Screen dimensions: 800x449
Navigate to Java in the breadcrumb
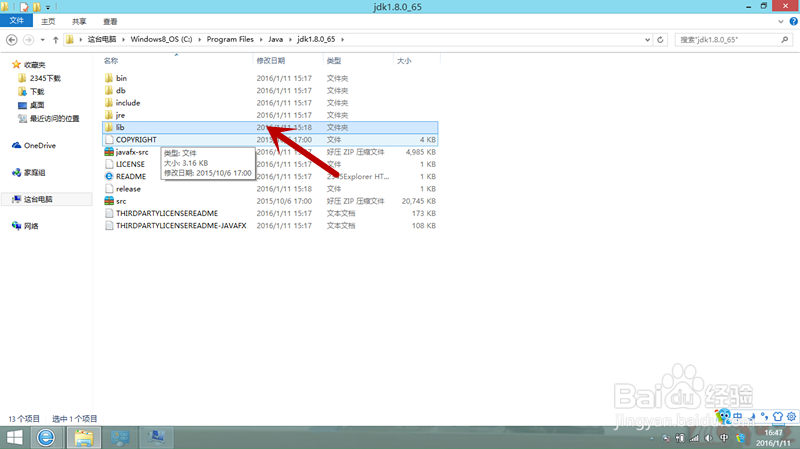click(x=276, y=39)
